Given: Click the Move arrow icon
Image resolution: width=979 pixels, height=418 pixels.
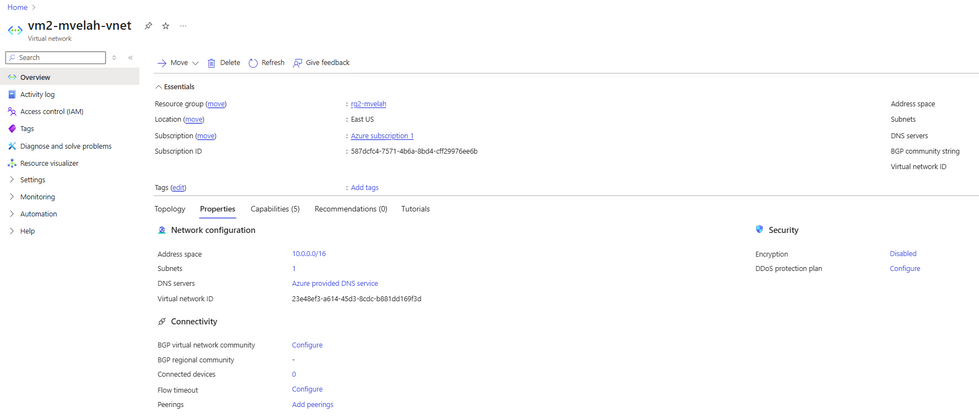Looking at the screenshot, I should [162, 63].
